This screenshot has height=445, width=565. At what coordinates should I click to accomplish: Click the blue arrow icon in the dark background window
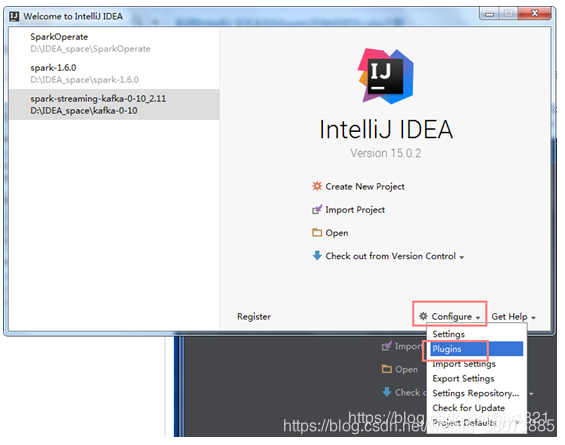point(387,392)
